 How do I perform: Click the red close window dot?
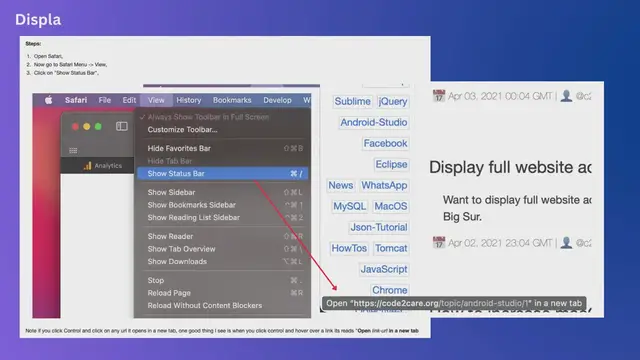(76, 127)
